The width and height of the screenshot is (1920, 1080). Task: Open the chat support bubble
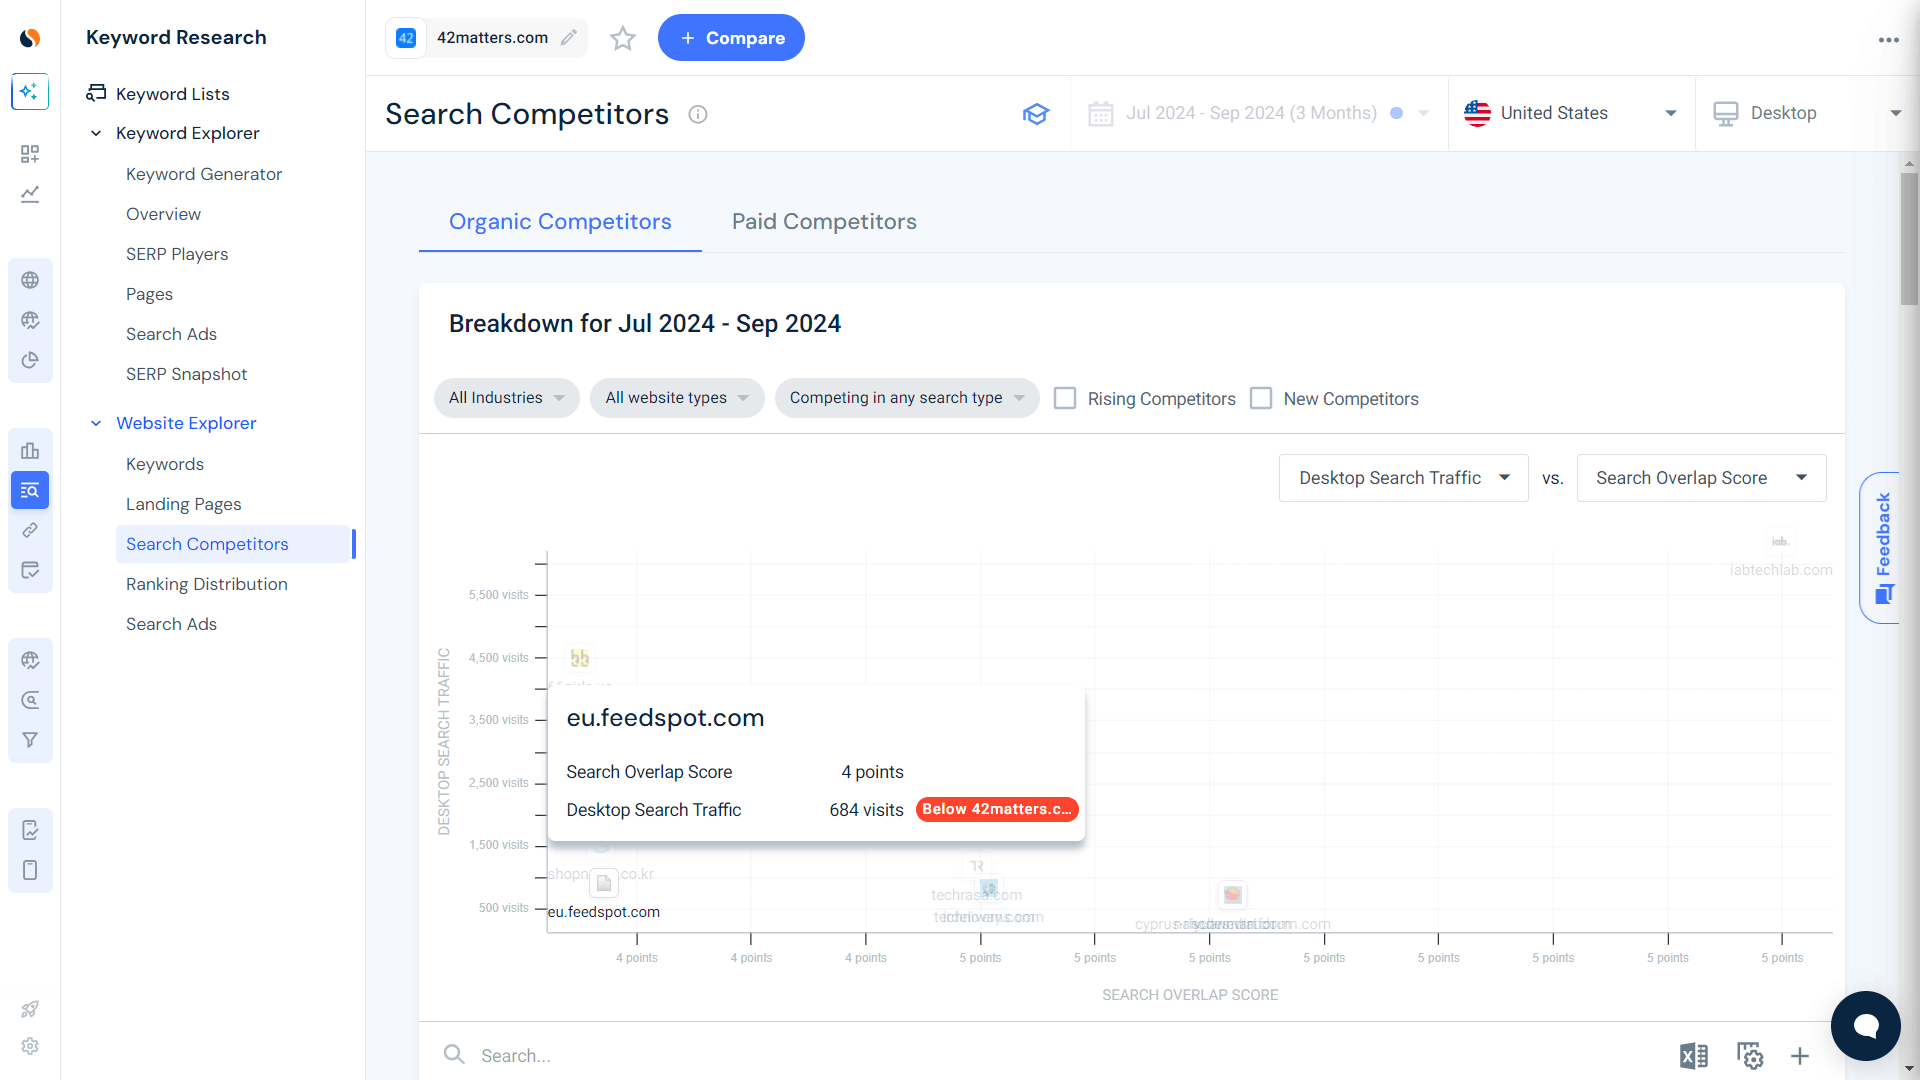[x=1866, y=1026]
